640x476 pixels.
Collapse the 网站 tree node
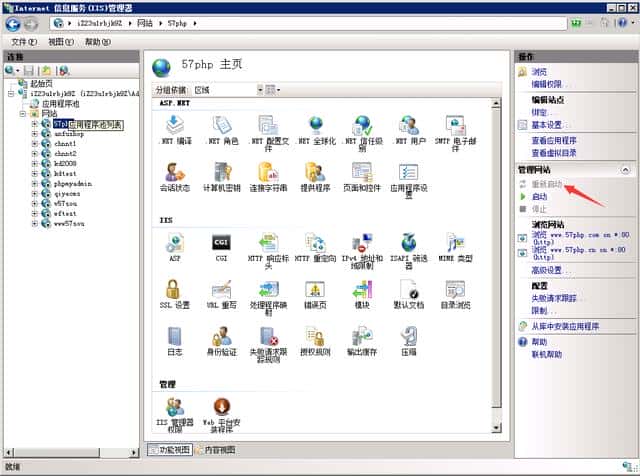click(23, 113)
